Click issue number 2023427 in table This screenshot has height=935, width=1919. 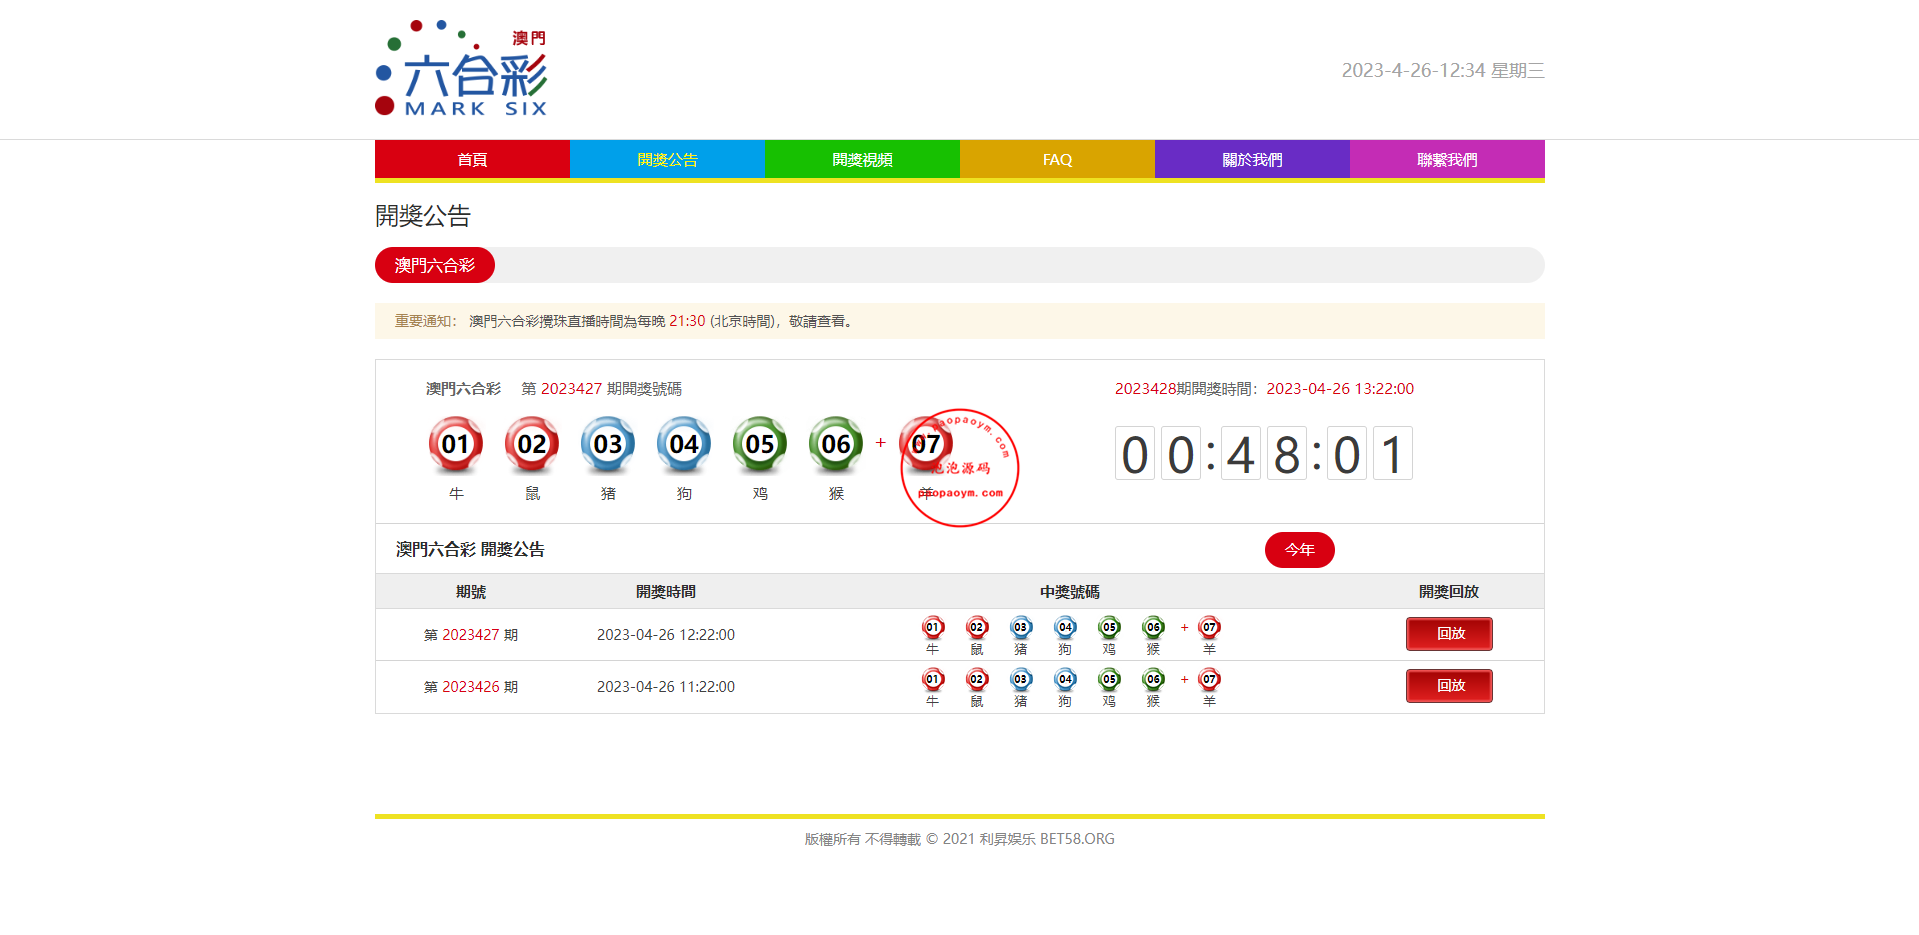pyautogui.click(x=470, y=635)
